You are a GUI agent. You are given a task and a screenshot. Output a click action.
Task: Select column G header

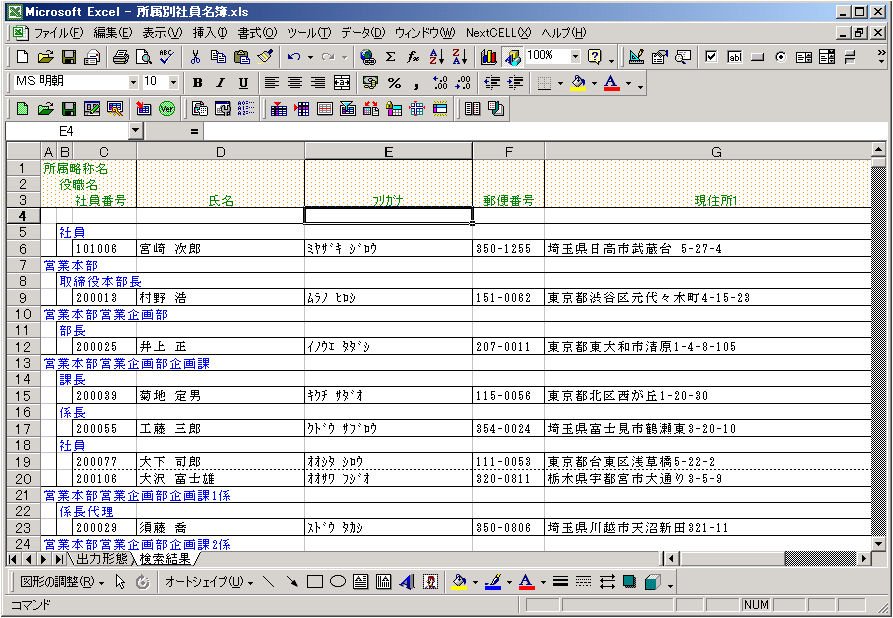[x=707, y=152]
